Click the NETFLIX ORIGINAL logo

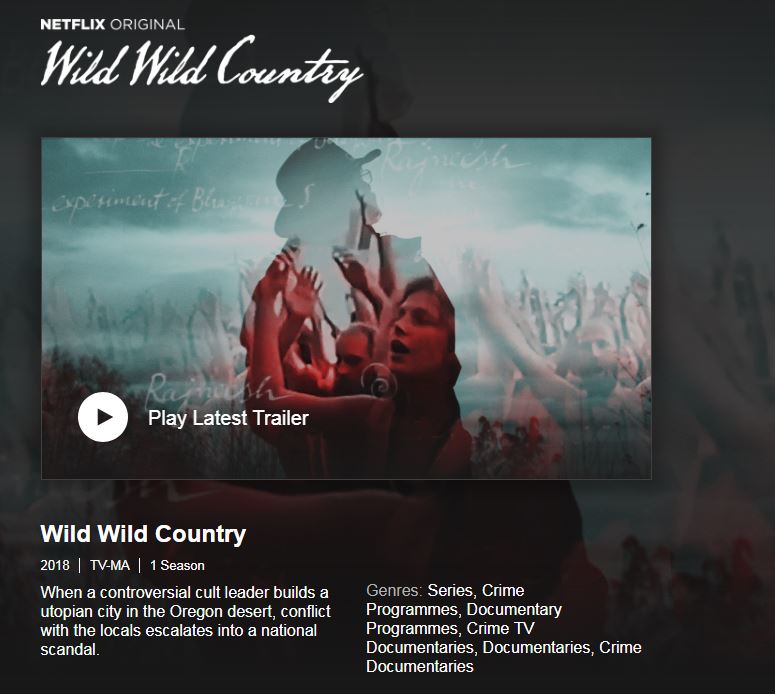(x=113, y=24)
